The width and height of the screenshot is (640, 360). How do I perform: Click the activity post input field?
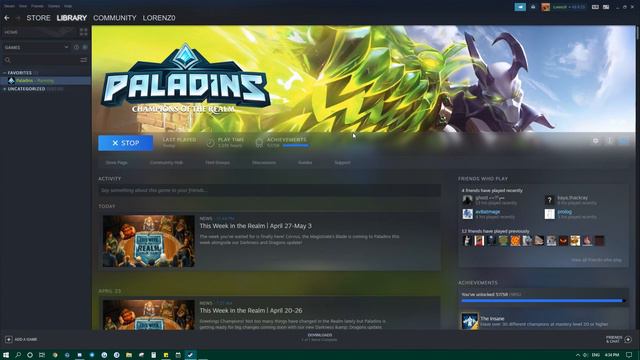269,190
